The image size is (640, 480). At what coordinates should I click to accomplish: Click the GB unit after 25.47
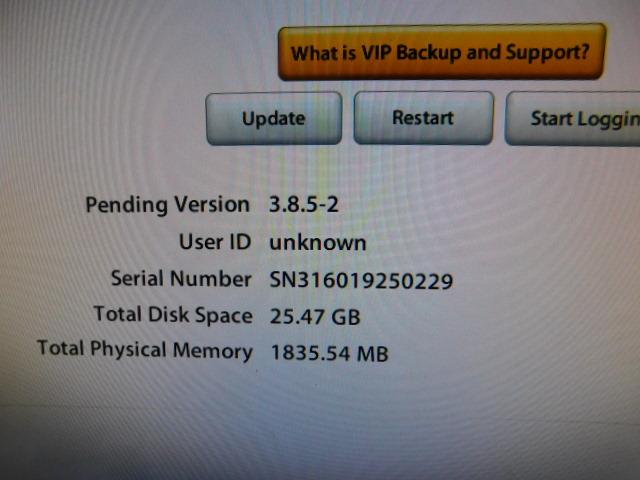(346, 317)
